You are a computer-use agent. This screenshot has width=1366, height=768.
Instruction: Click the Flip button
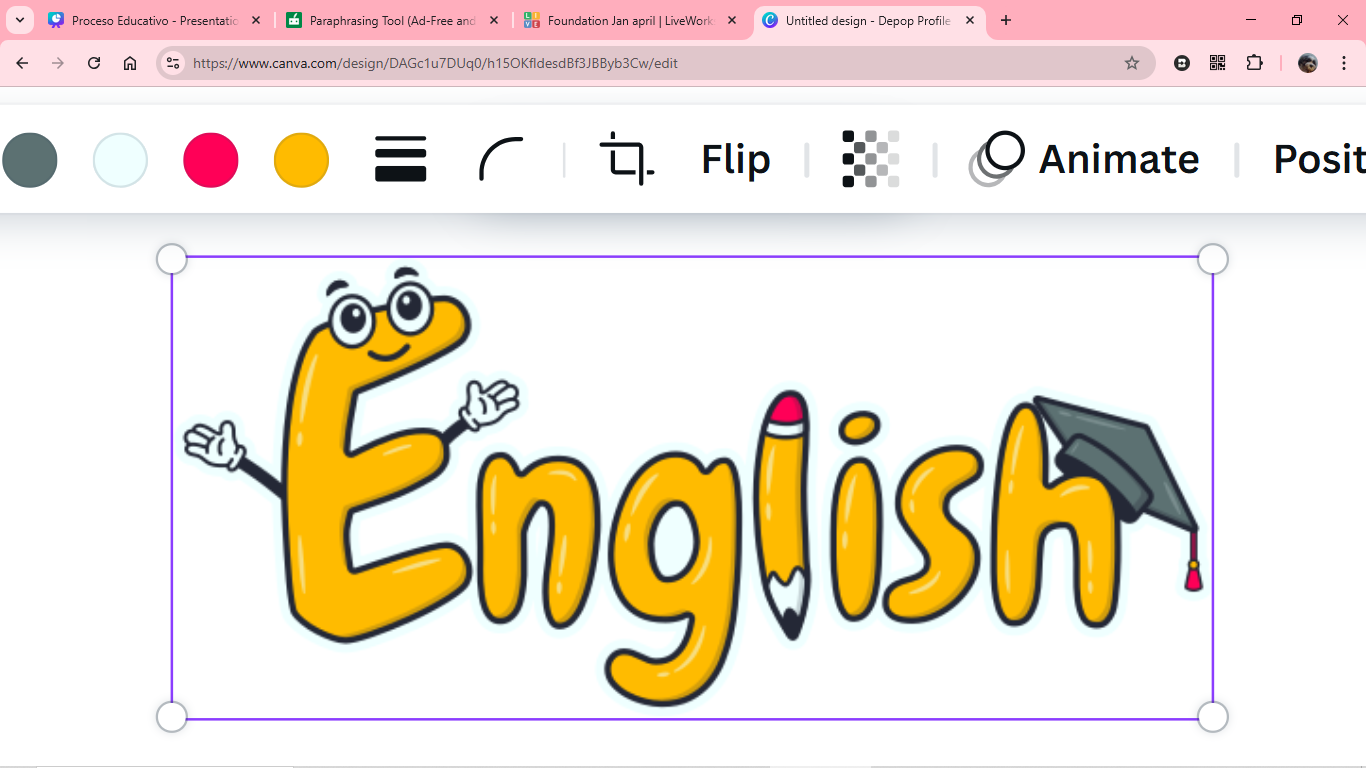tap(735, 160)
